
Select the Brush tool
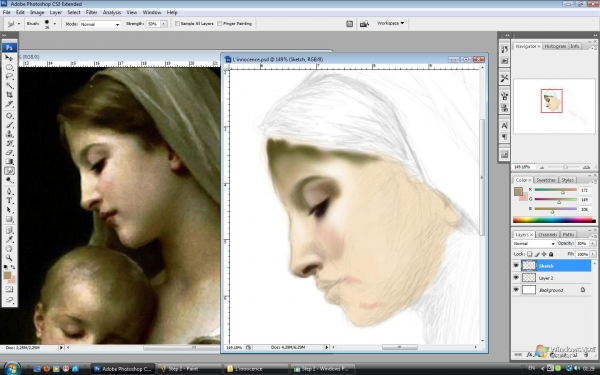tap(9, 125)
